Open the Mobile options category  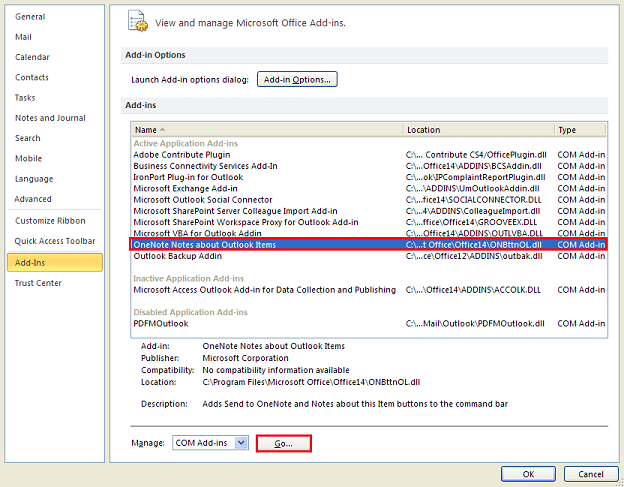[28, 159]
